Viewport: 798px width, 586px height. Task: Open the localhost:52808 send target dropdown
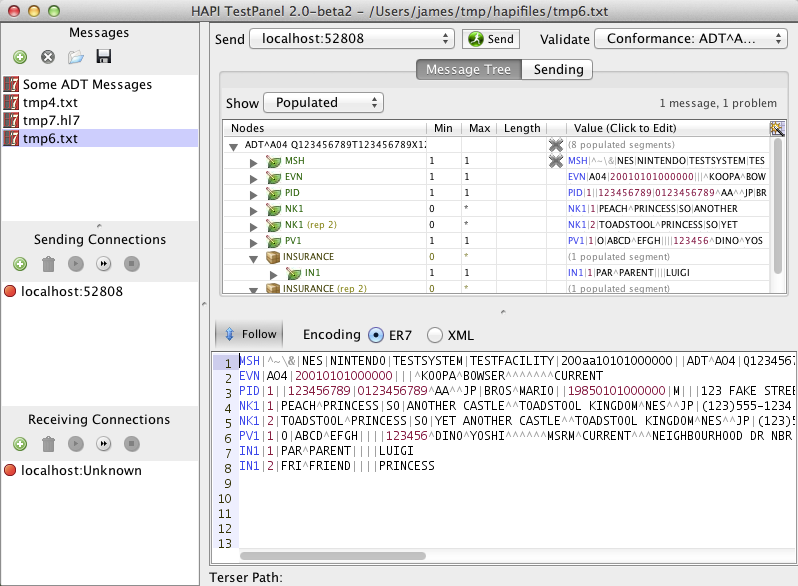pos(351,39)
